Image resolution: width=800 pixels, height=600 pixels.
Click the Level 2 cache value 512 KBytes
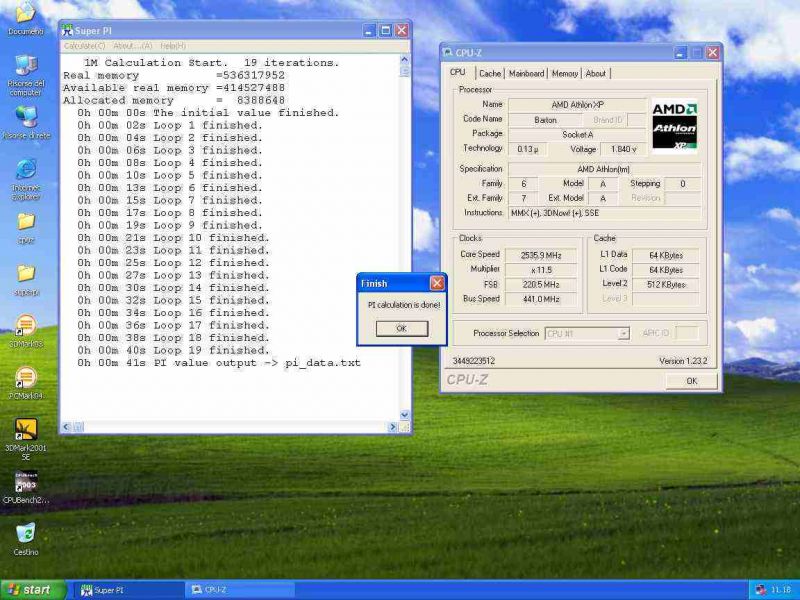(666, 285)
